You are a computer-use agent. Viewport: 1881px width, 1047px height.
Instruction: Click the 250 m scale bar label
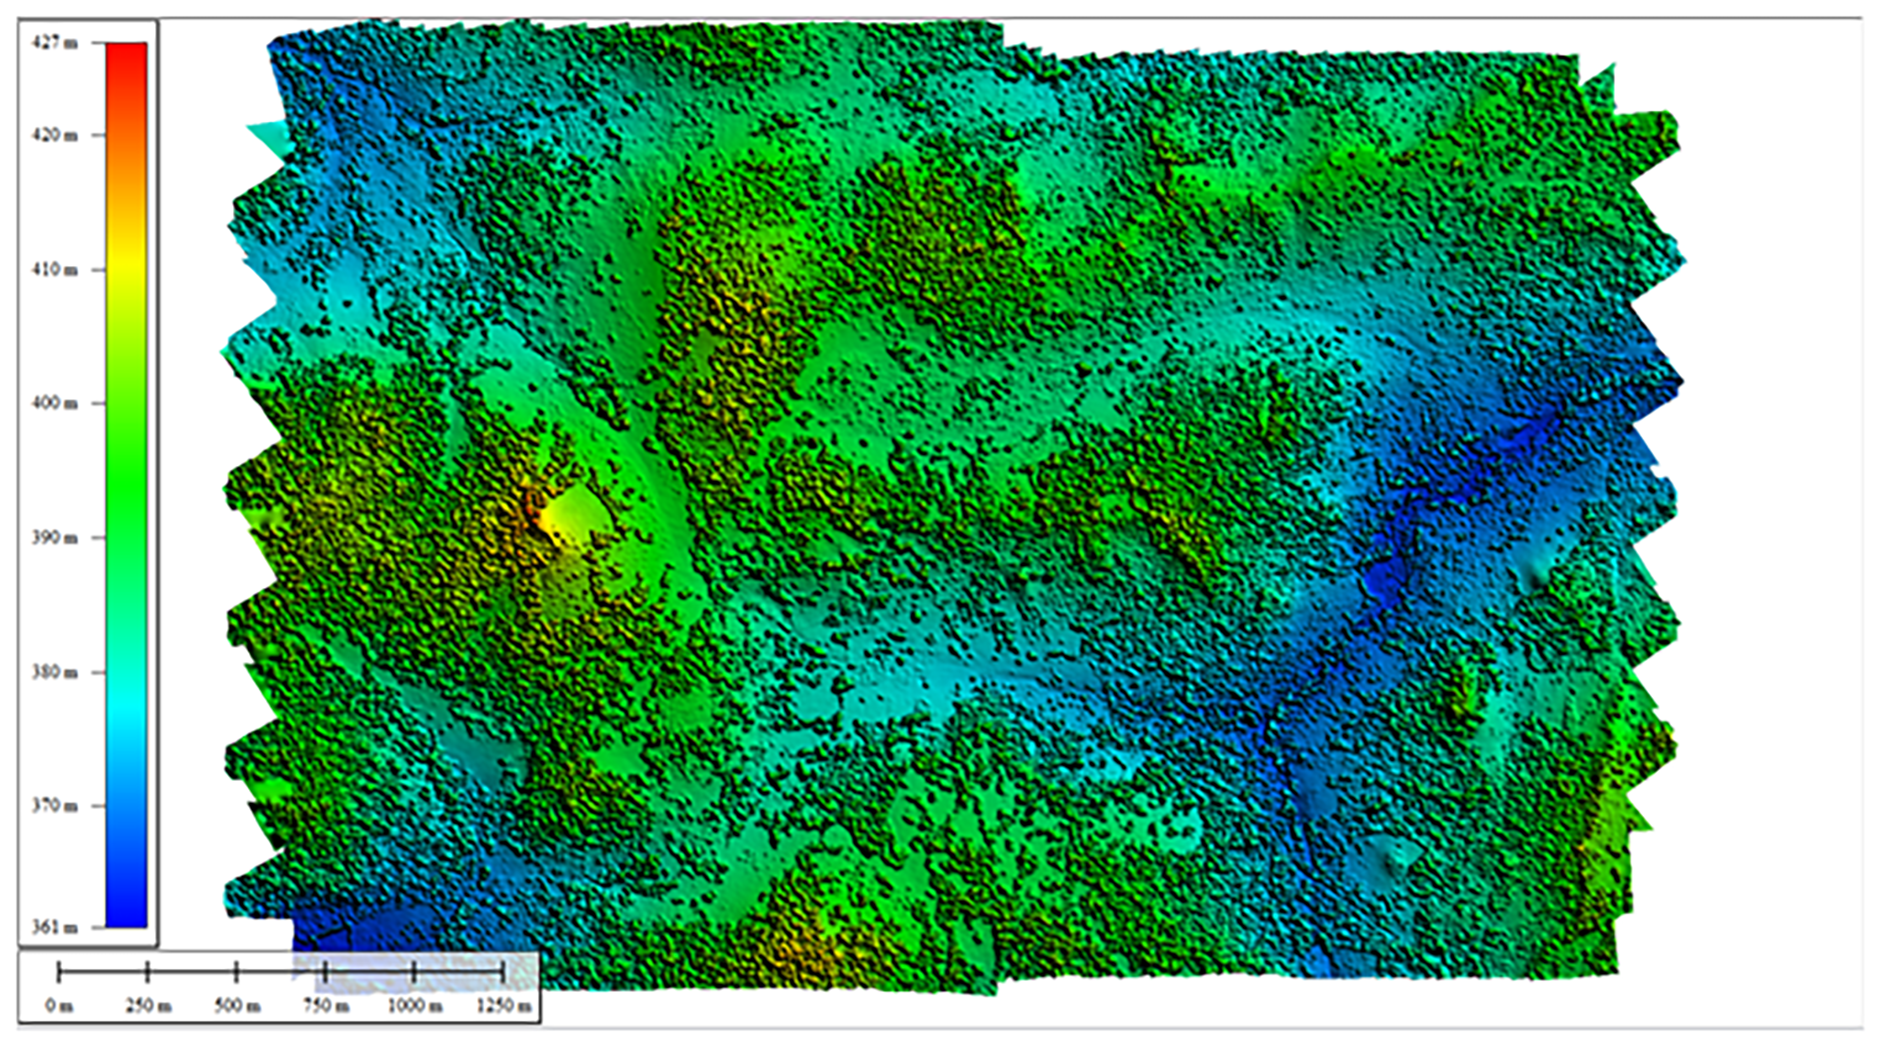tap(147, 1005)
